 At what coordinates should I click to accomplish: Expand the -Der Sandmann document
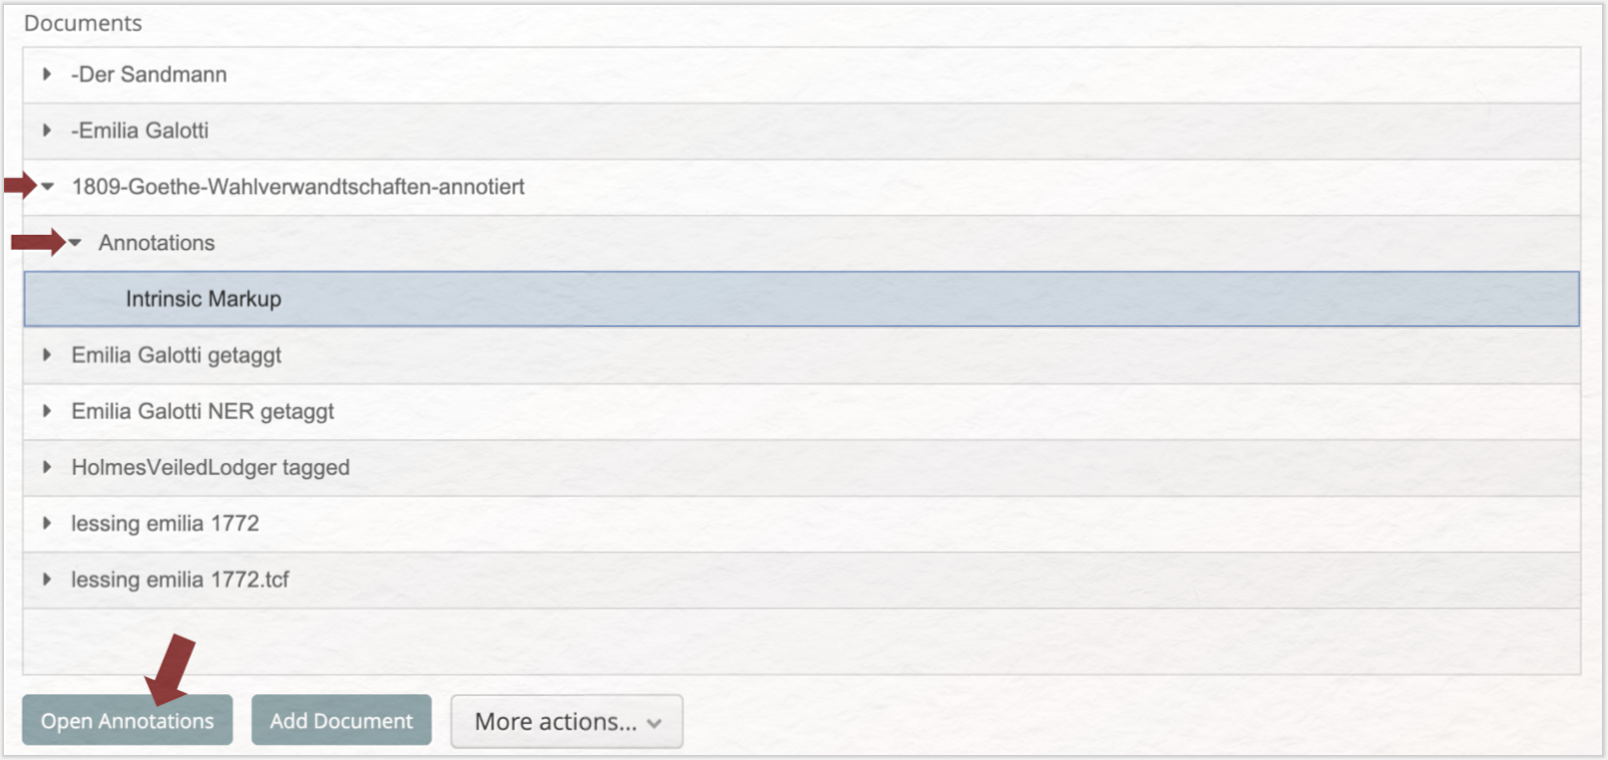(x=47, y=74)
